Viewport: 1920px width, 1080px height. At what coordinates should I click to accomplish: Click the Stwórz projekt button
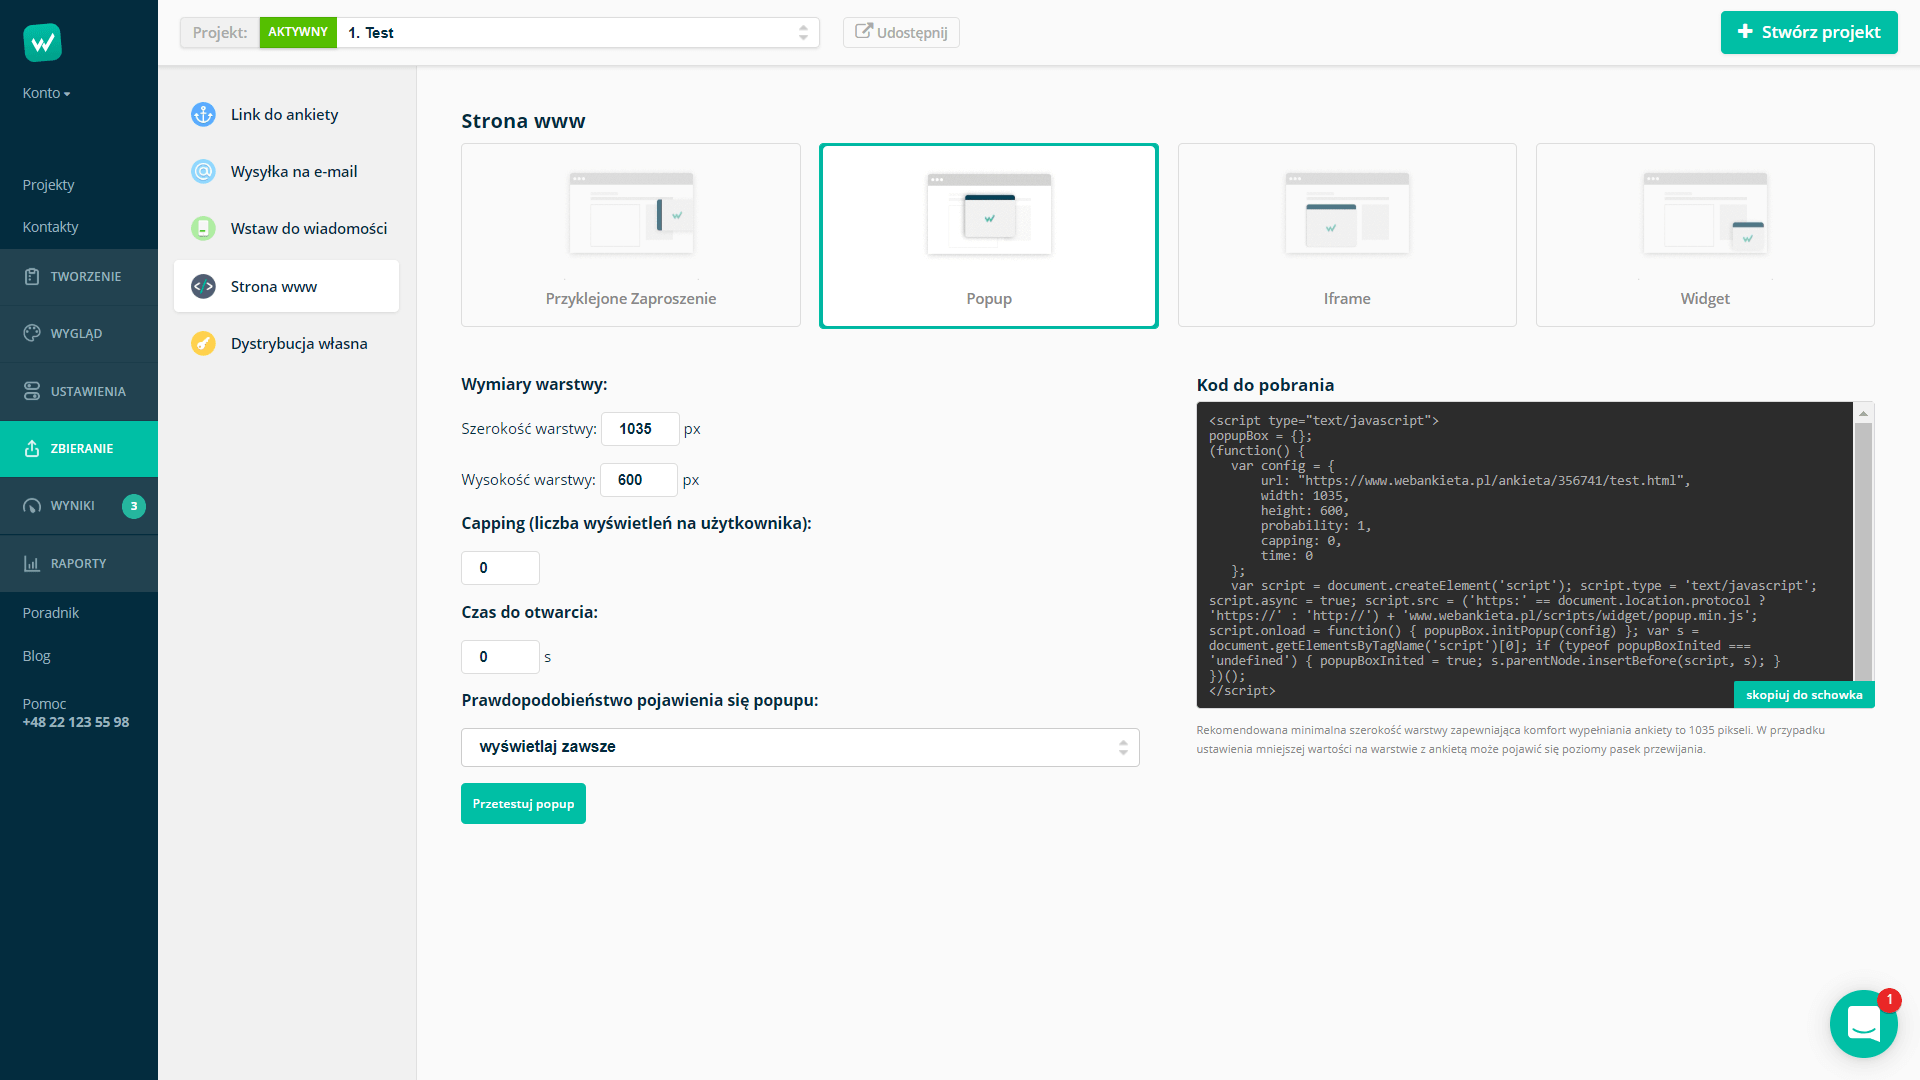click(1809, 32)
